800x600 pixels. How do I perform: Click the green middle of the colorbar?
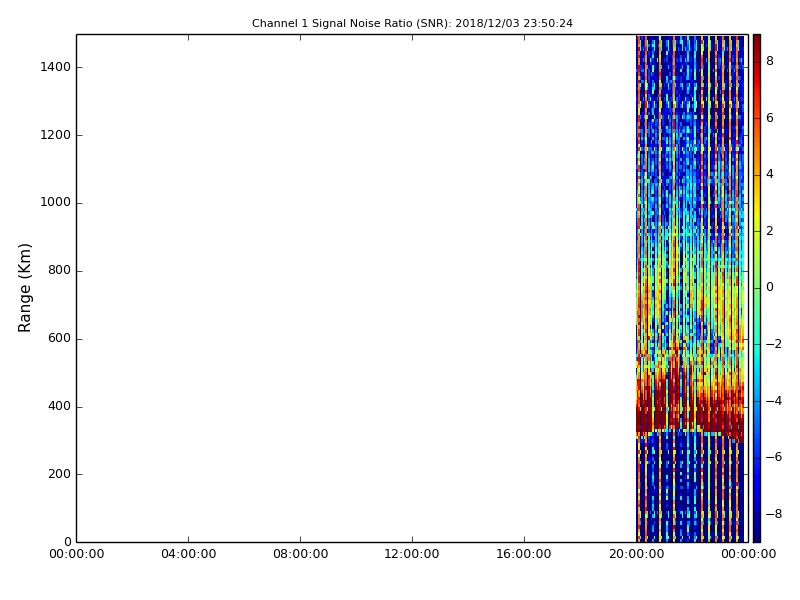coord(757,287)
